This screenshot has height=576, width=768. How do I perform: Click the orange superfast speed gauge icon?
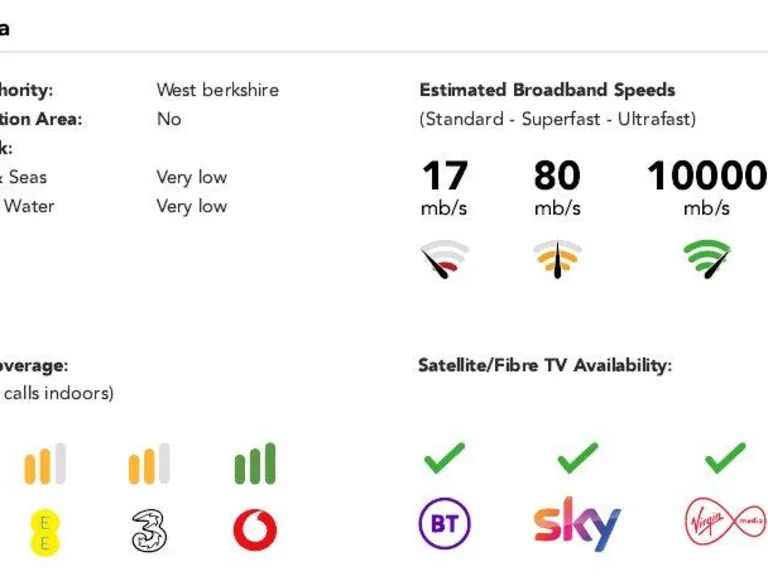coord(557,259)
